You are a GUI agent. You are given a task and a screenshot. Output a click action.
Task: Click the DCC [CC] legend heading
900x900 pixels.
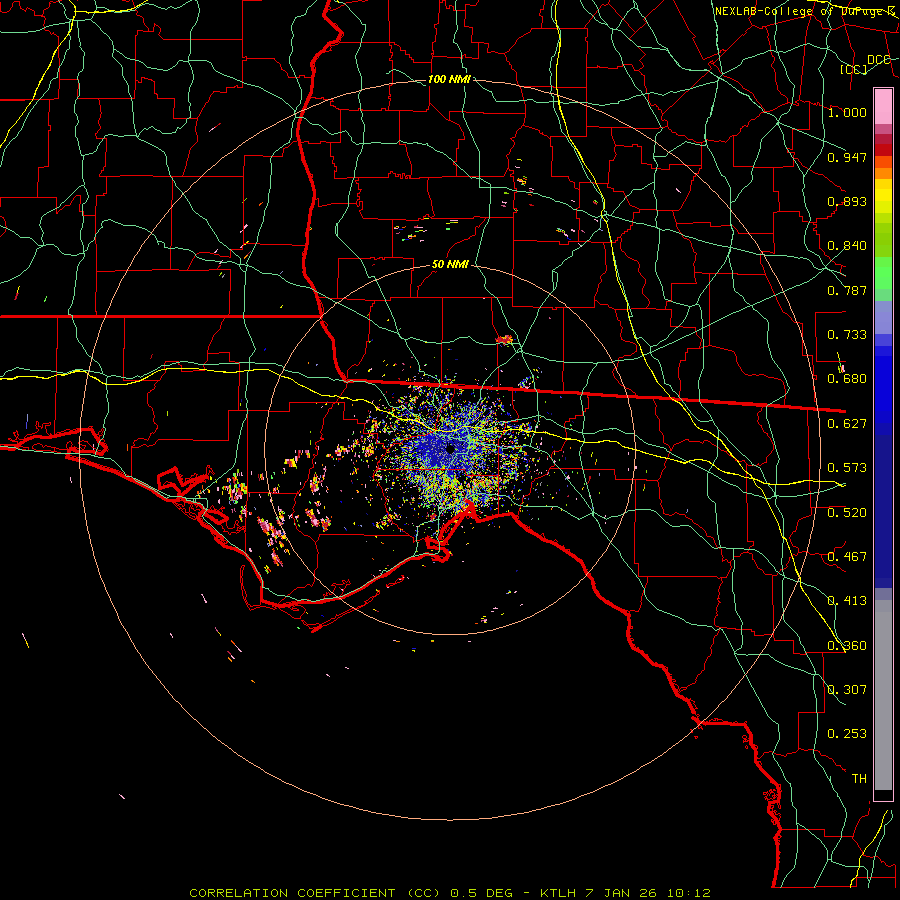click(x=864, y=64)
